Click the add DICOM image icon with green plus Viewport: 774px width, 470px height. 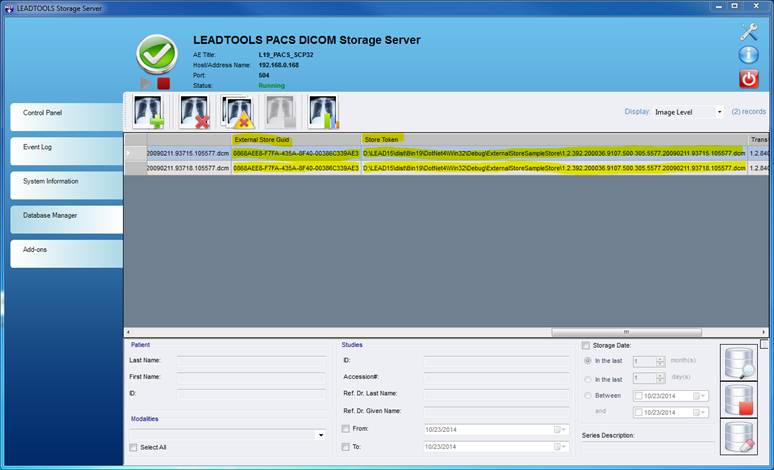click(x=149, y=112)
